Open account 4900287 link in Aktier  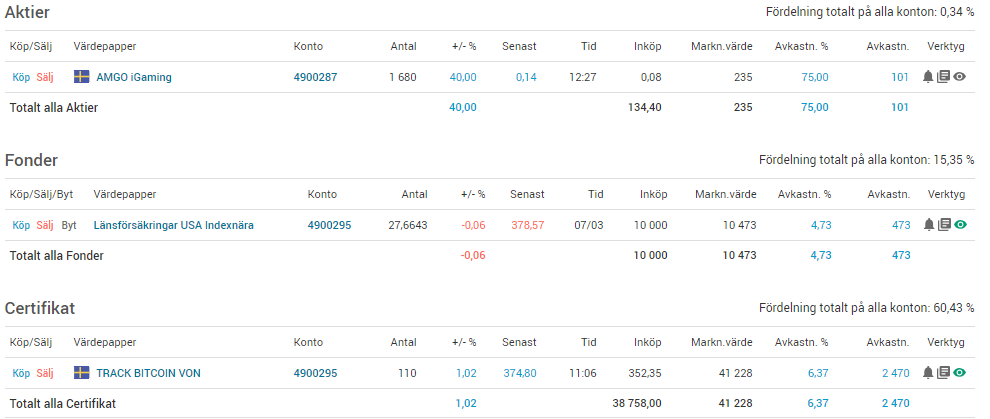316,78
